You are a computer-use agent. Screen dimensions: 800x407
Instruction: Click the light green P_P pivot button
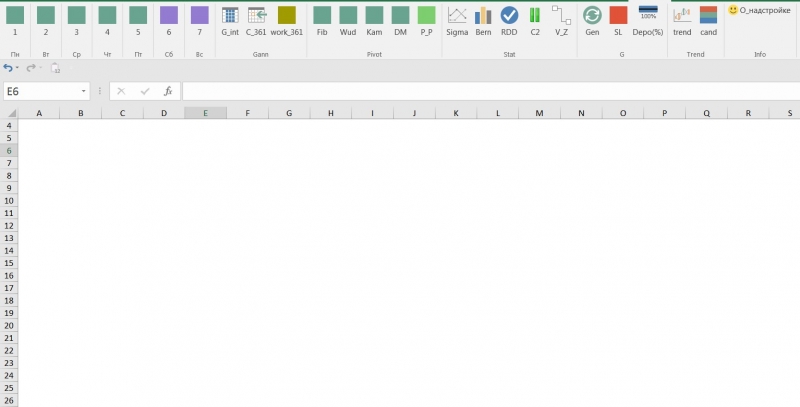(427, 21)
